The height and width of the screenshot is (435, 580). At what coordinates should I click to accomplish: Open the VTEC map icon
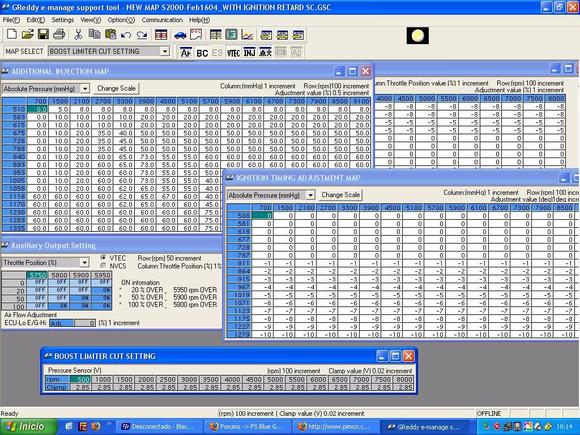point(233,53)
